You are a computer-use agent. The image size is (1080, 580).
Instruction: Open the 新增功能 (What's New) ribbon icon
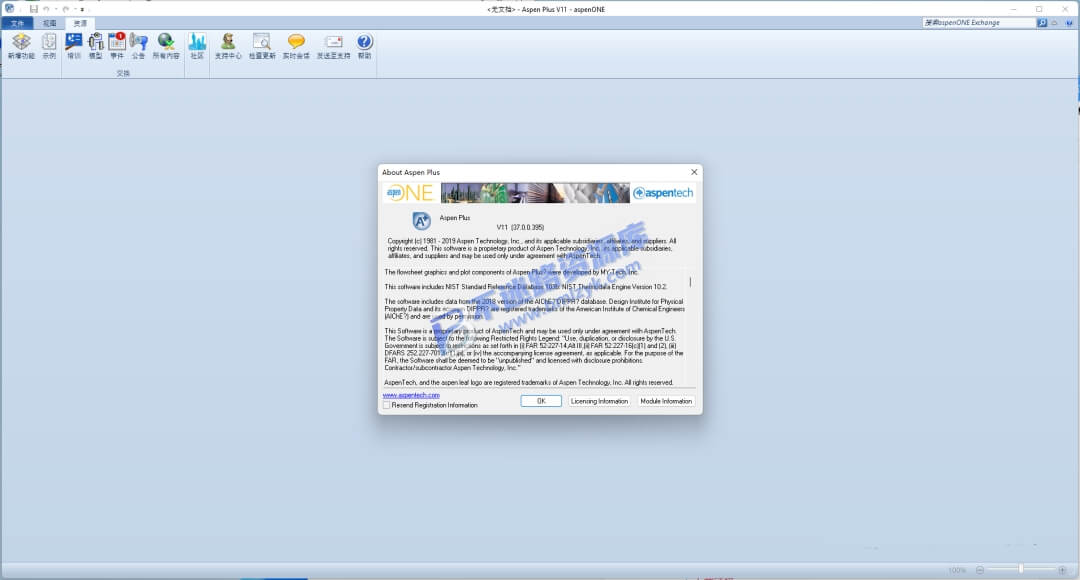(x=21, y=46)
